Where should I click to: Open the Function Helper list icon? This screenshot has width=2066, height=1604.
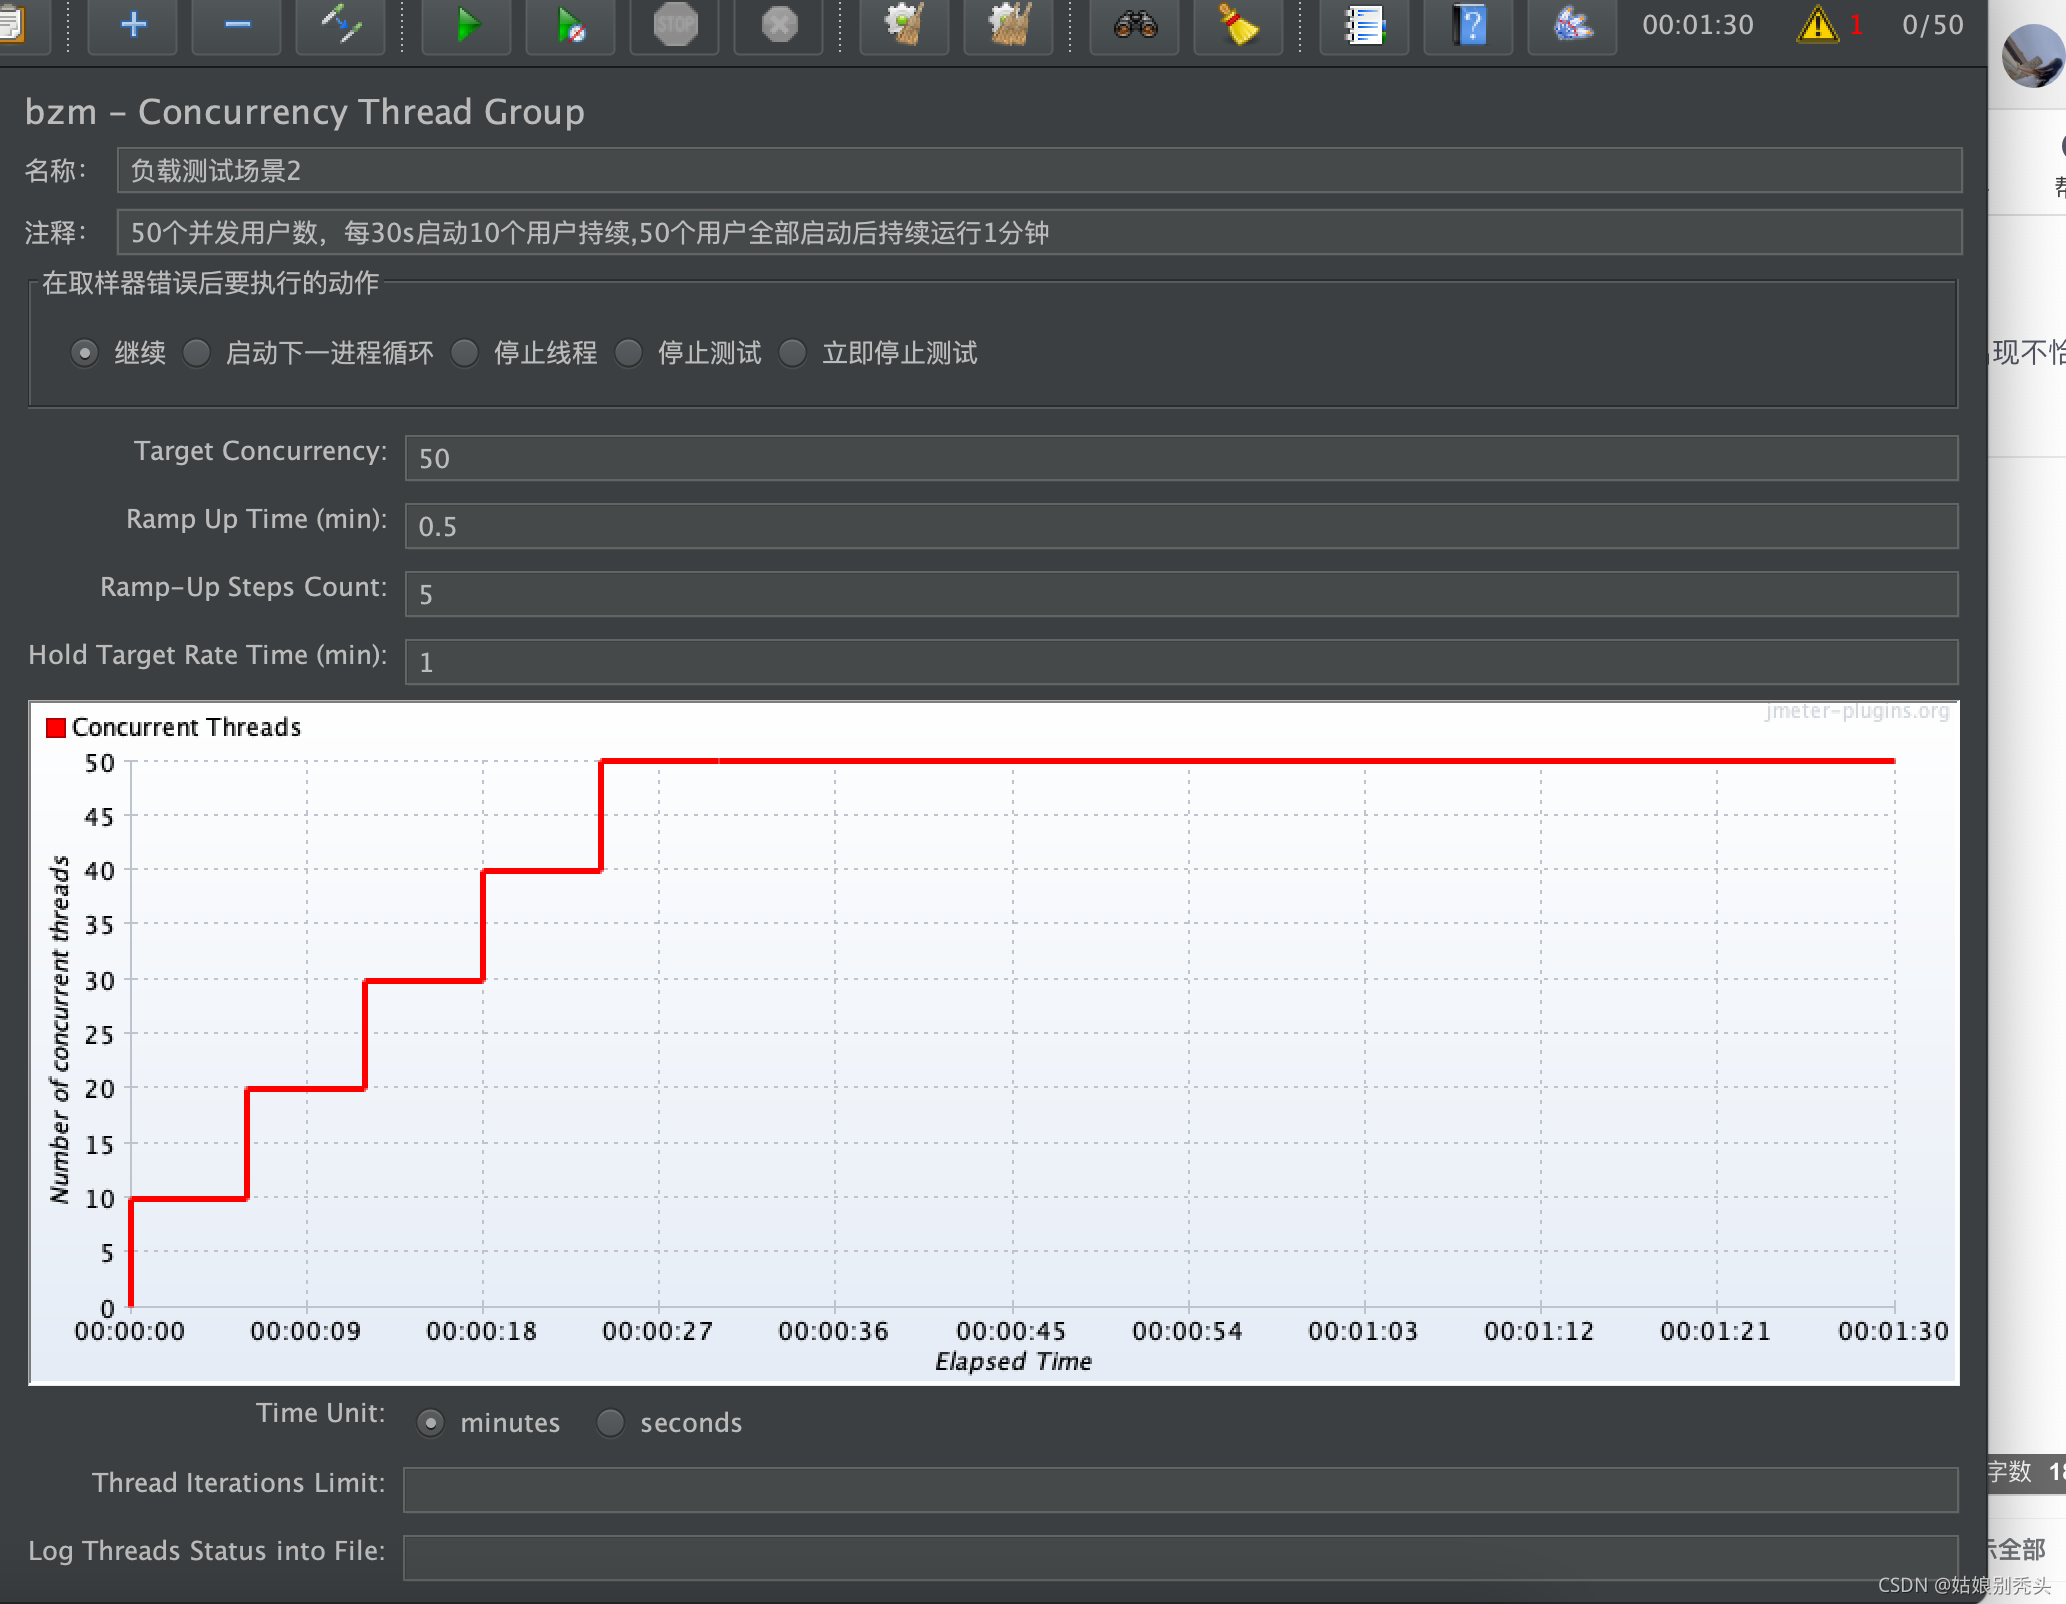1364,25
